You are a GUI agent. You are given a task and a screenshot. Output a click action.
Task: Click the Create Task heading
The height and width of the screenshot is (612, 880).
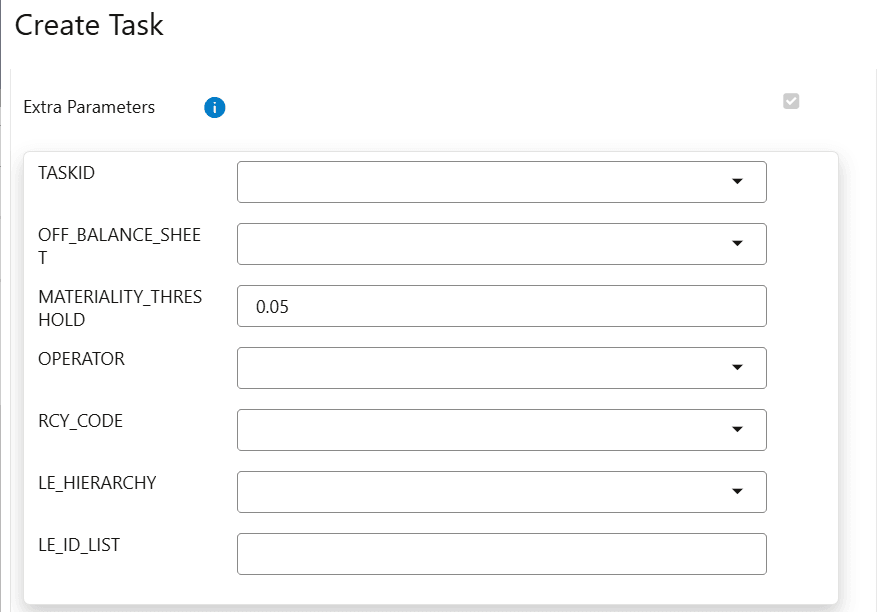pos(89,26)
